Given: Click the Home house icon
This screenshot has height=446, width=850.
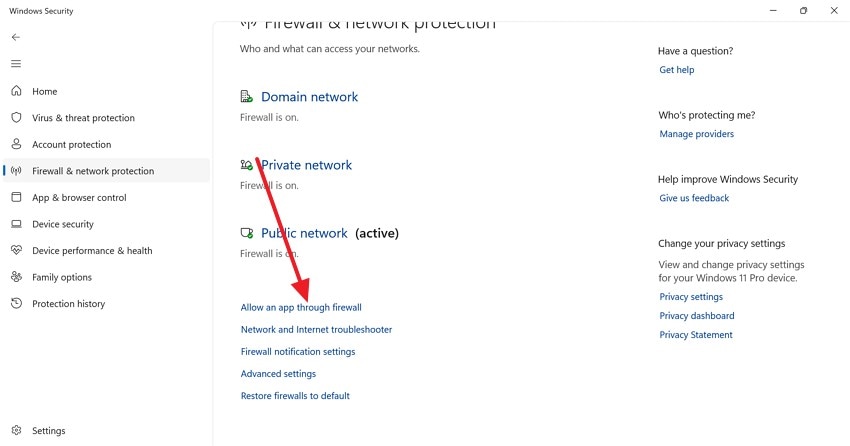Looking at the screenshot, I should click(16, 91).
